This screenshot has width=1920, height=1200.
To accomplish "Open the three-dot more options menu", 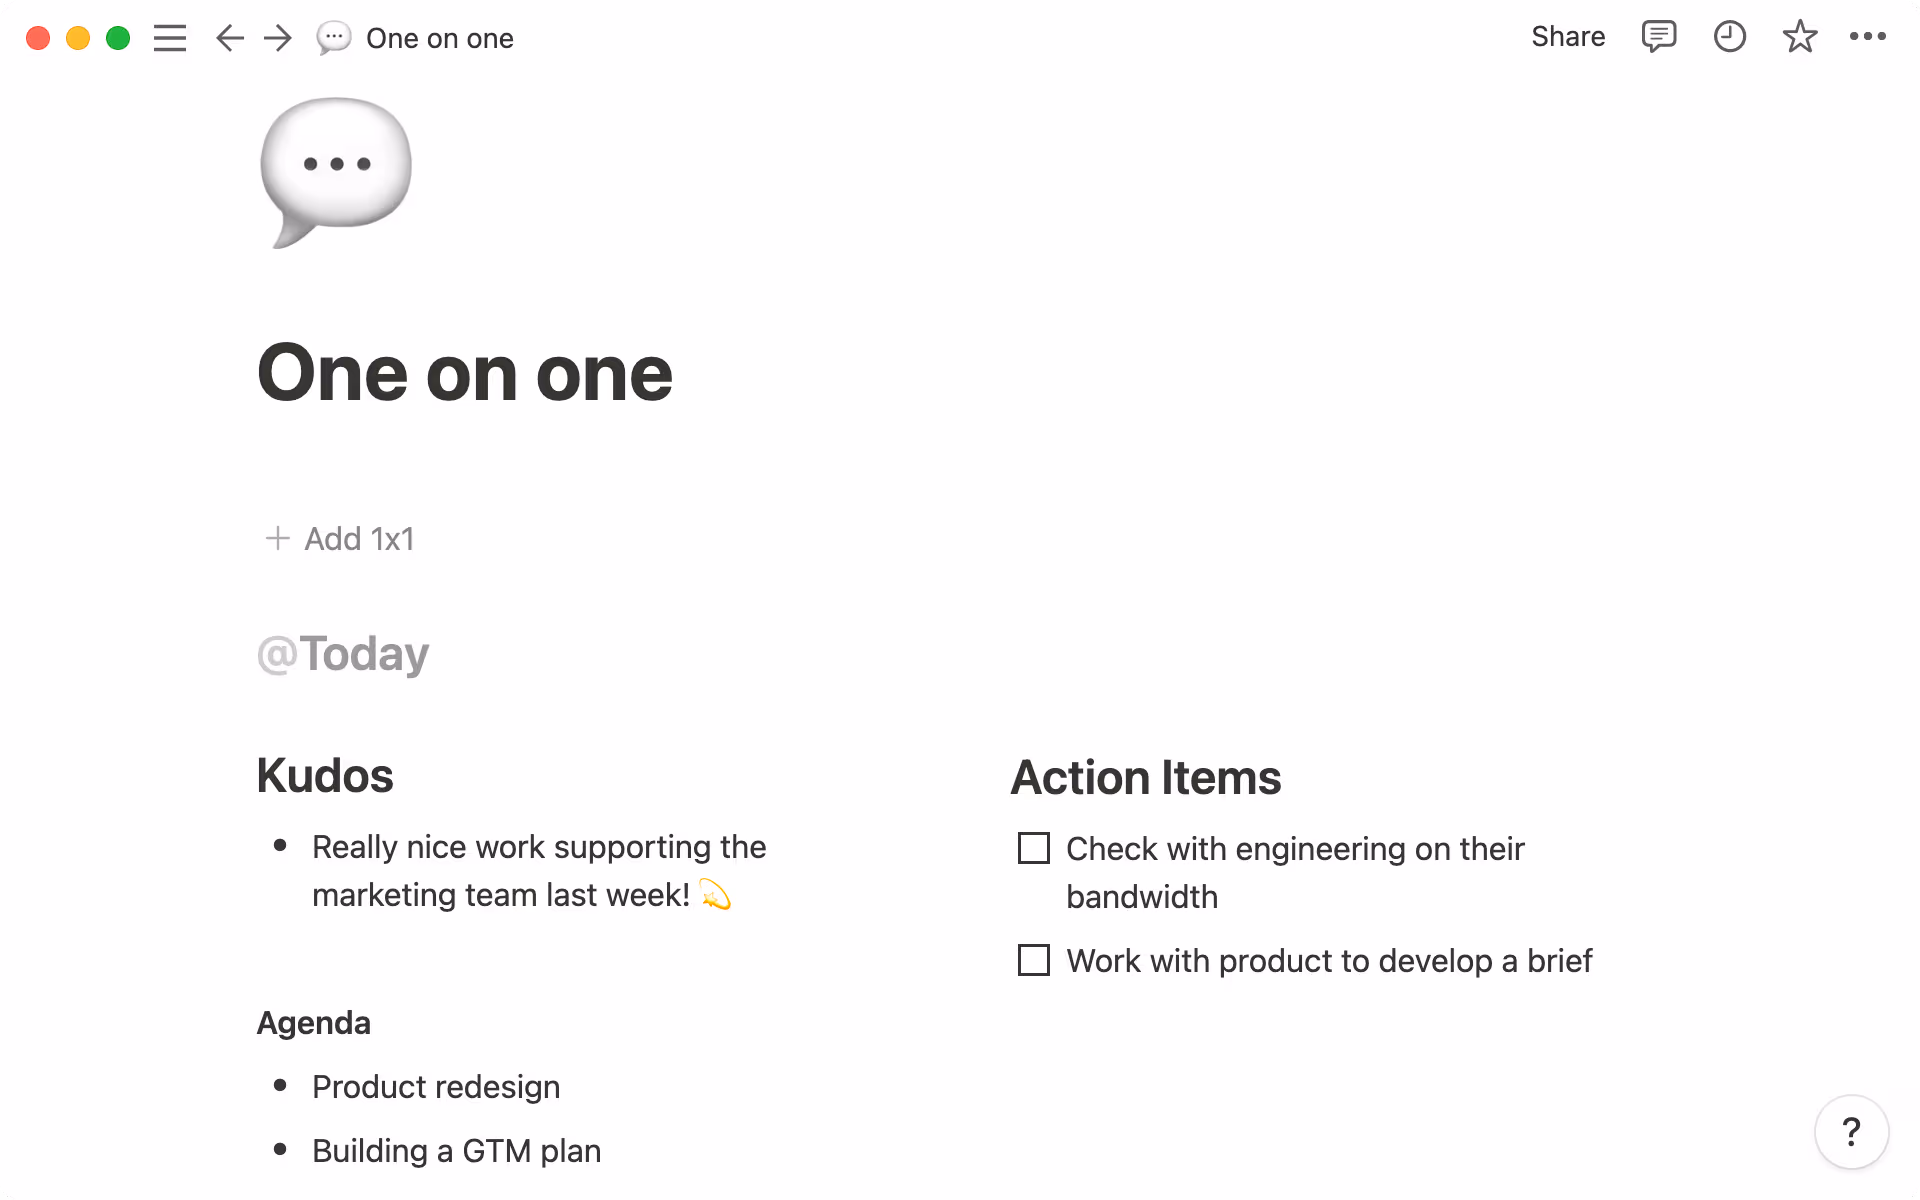I will coord(1867,37).
